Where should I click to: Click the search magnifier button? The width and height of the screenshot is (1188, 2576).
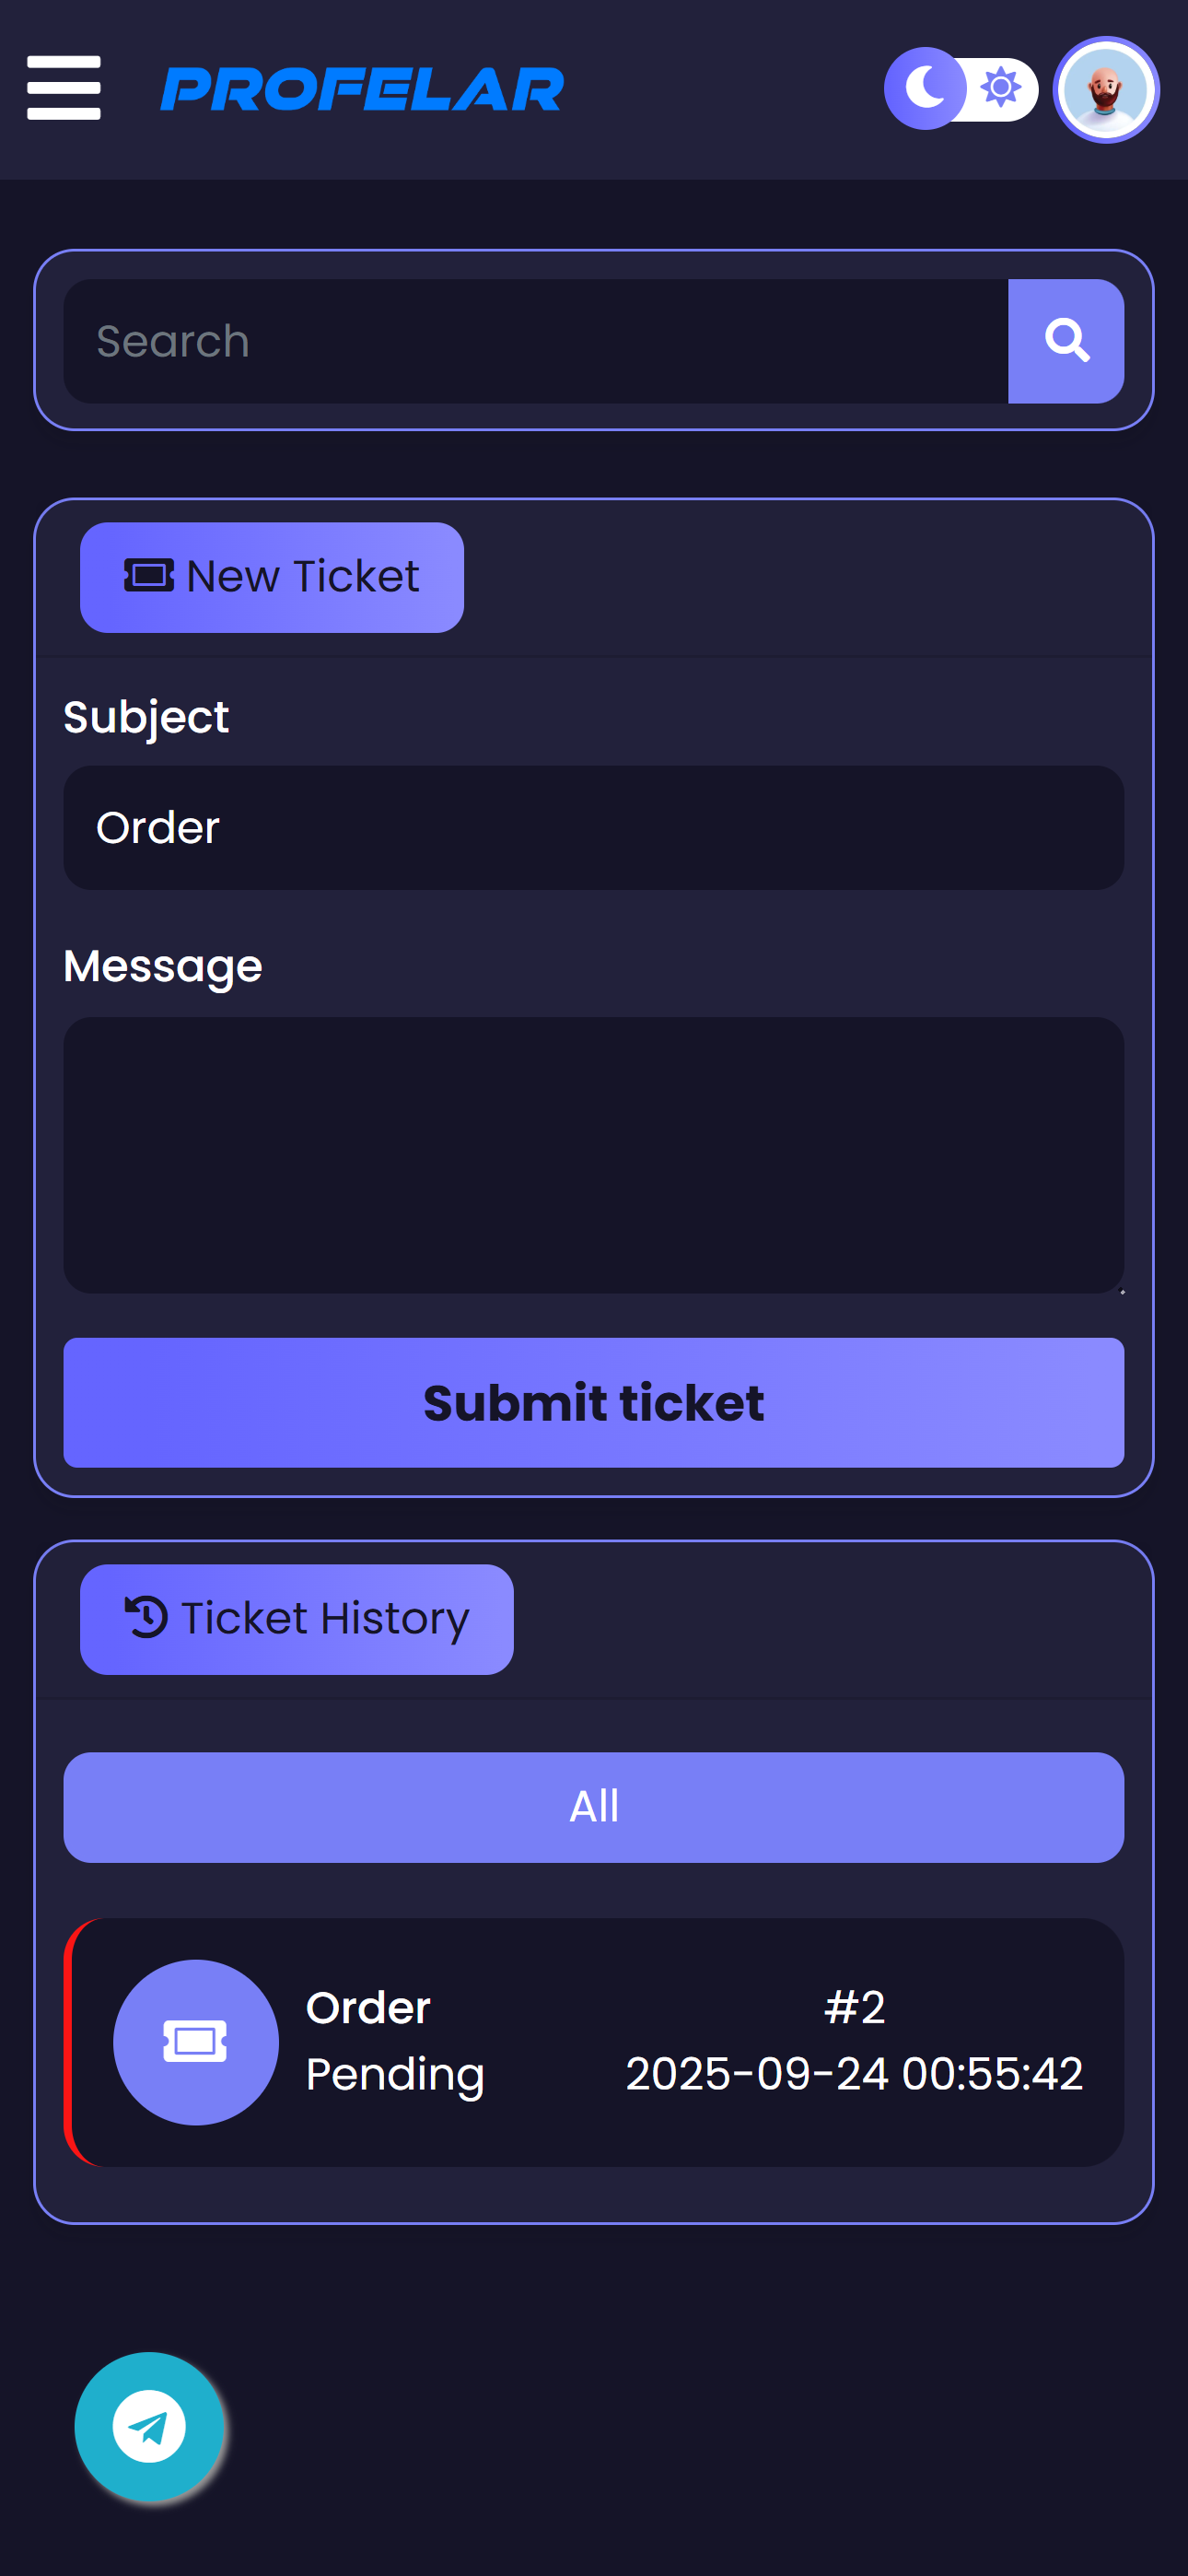pos(1066,341)
